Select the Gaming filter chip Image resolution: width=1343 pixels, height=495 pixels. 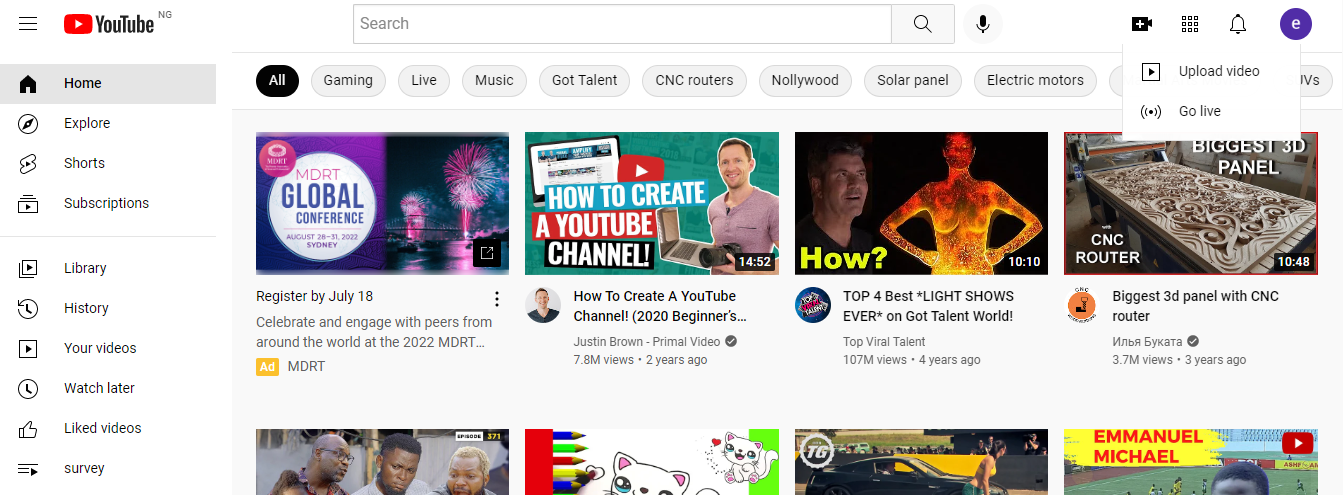[x=348, y=80]
